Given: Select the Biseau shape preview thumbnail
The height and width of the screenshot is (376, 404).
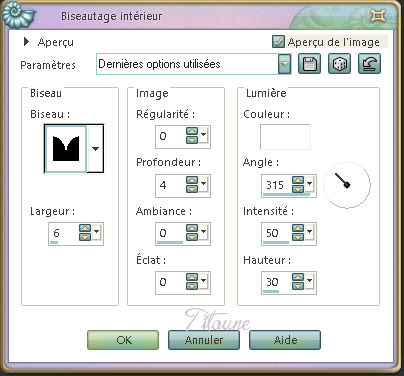Looking at the screenshot, I should pyautogui.click(x=66, y=149).
